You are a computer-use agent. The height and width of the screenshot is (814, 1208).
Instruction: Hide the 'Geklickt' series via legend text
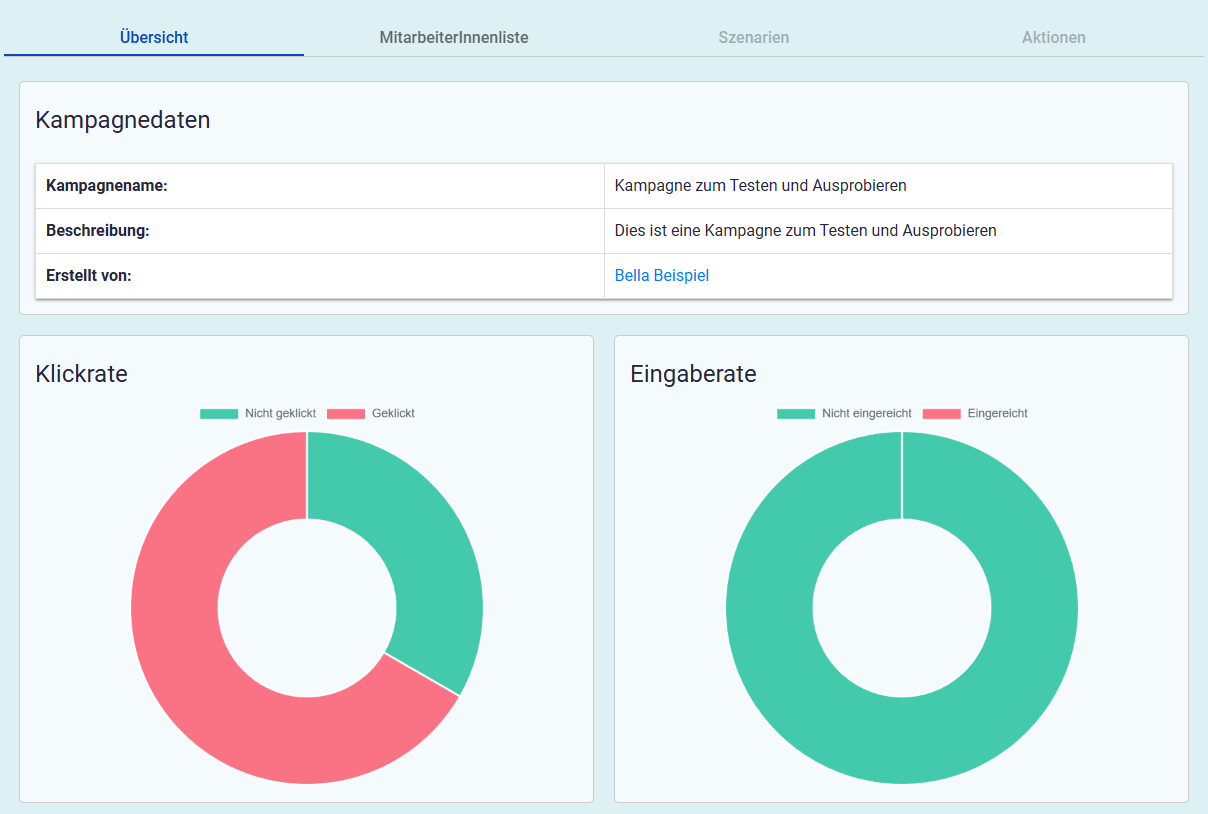click(x=393, y=414)
